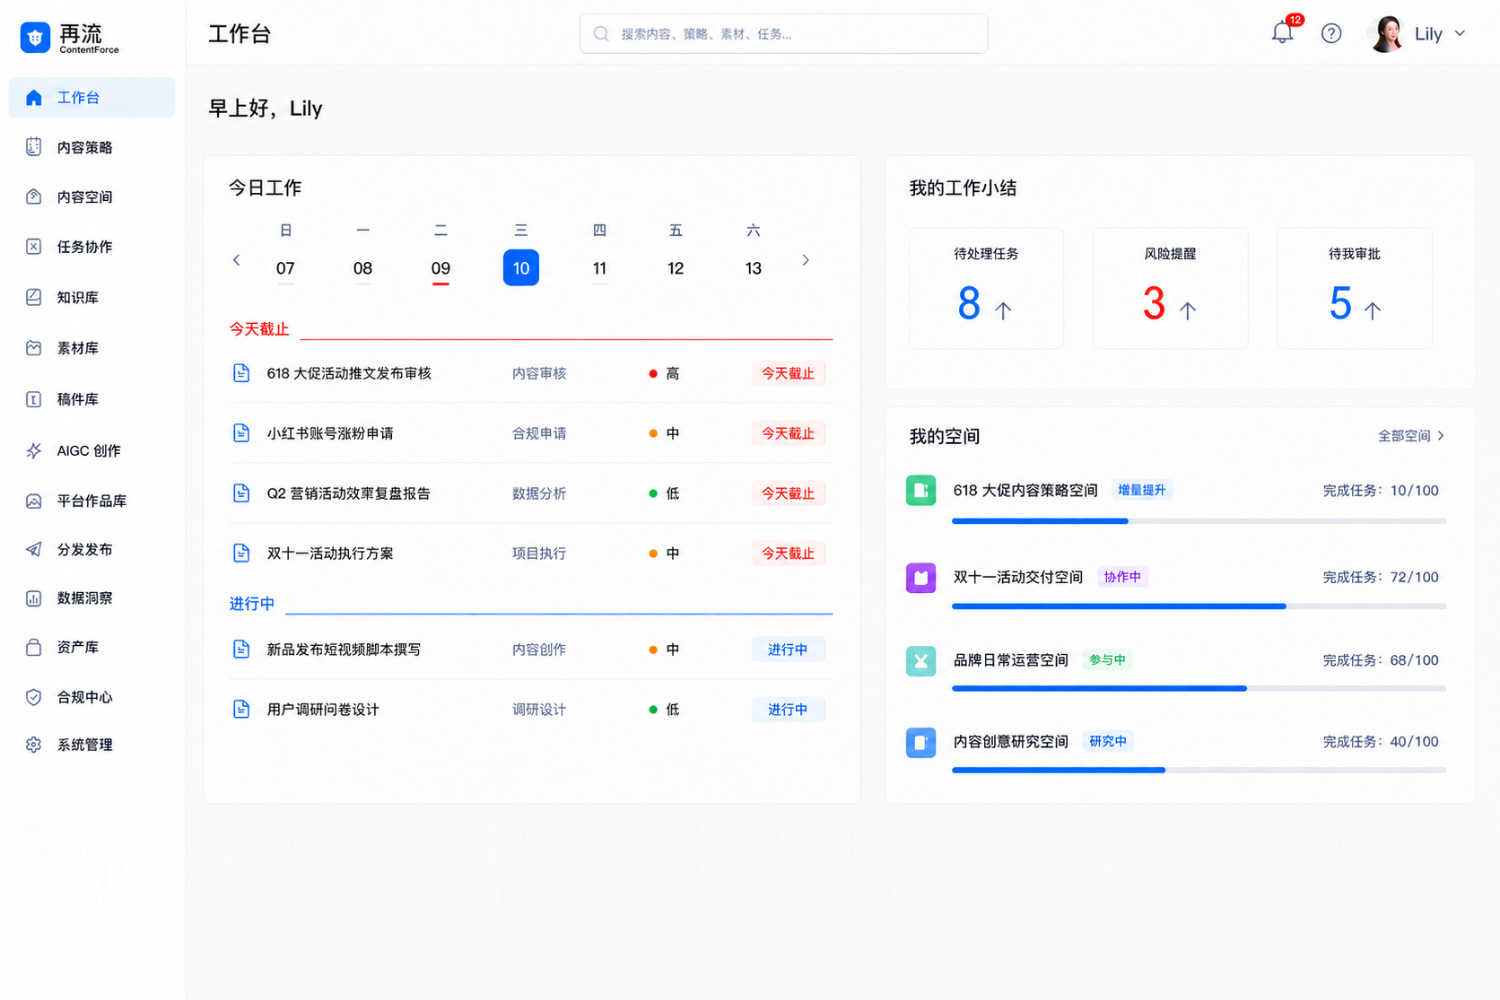The height and width of the screenshot is (1000, 1500).
Task: Open task 618 大促活动推文发布审核
Action: tap(349, 373)
